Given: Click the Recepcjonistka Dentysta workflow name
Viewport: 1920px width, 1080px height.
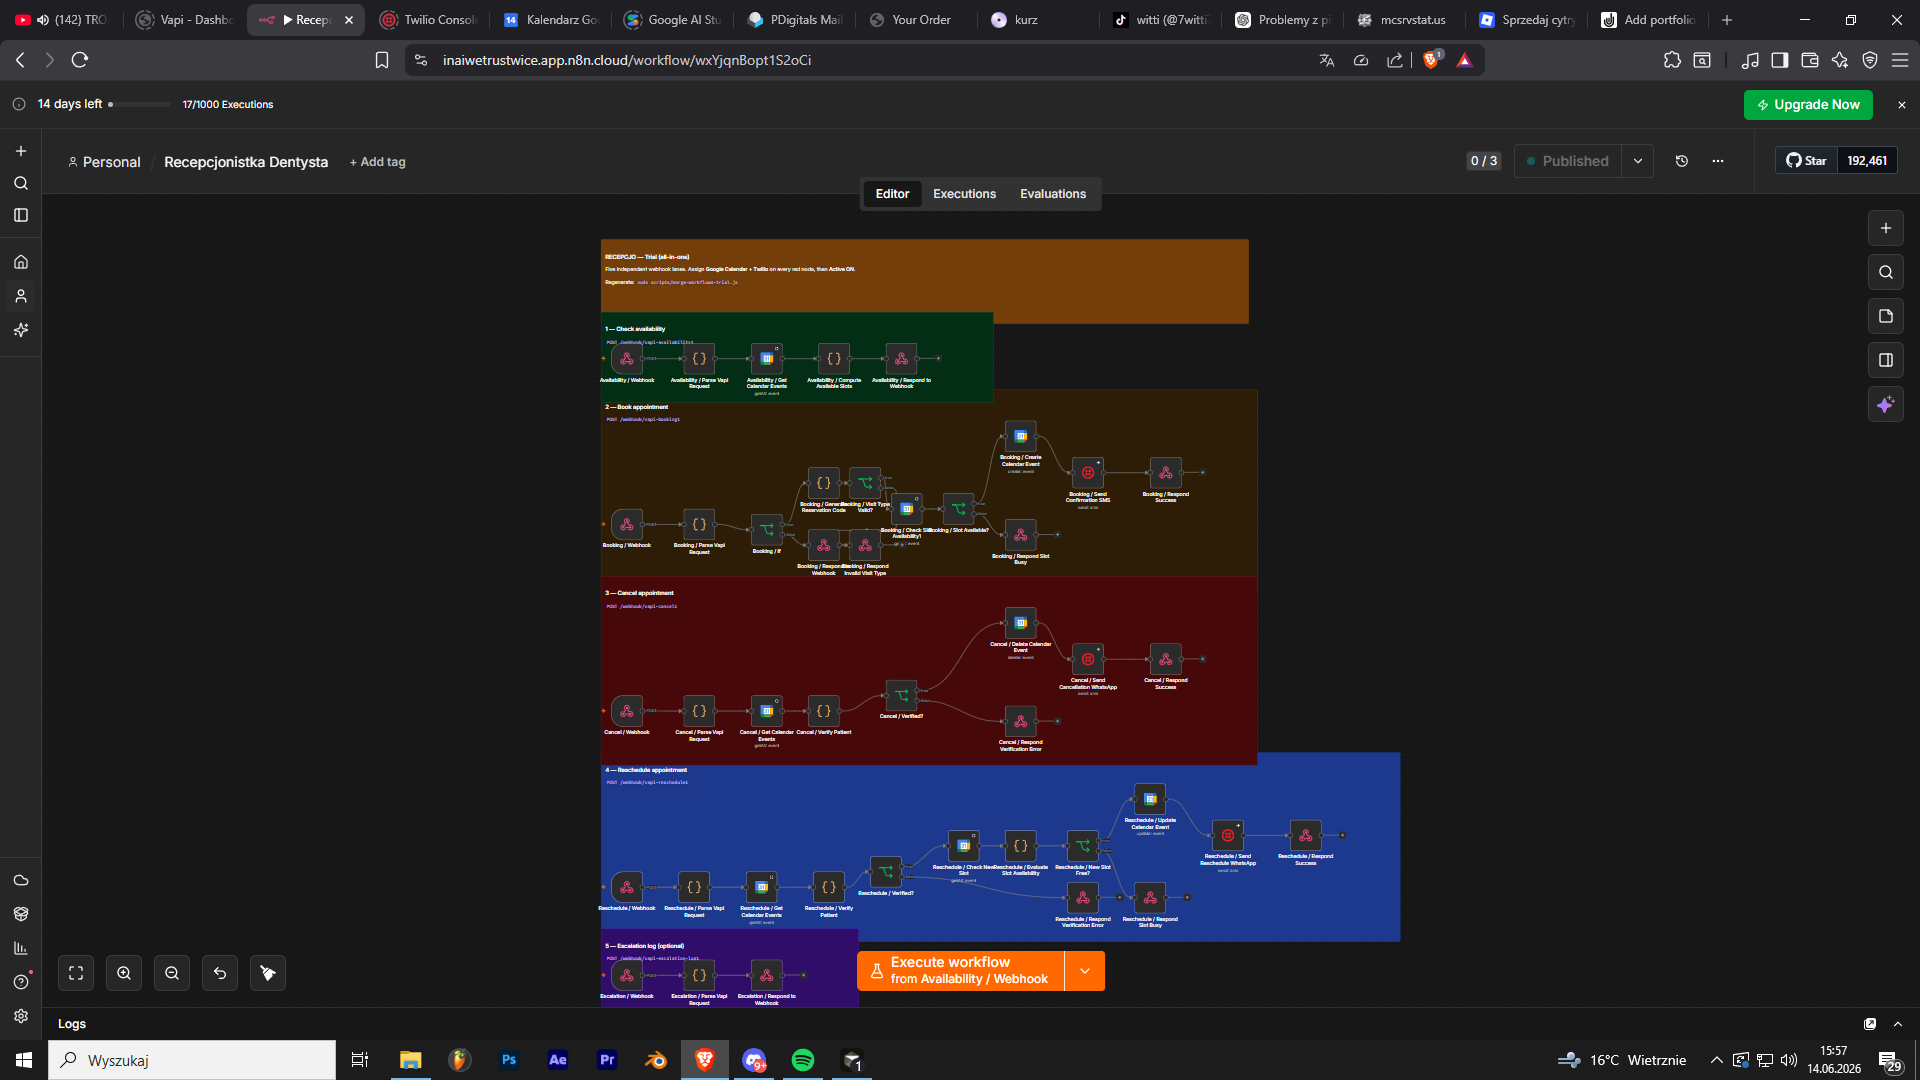Looking at the screenshot, I should pyautogui.click(x=246, y=162).
